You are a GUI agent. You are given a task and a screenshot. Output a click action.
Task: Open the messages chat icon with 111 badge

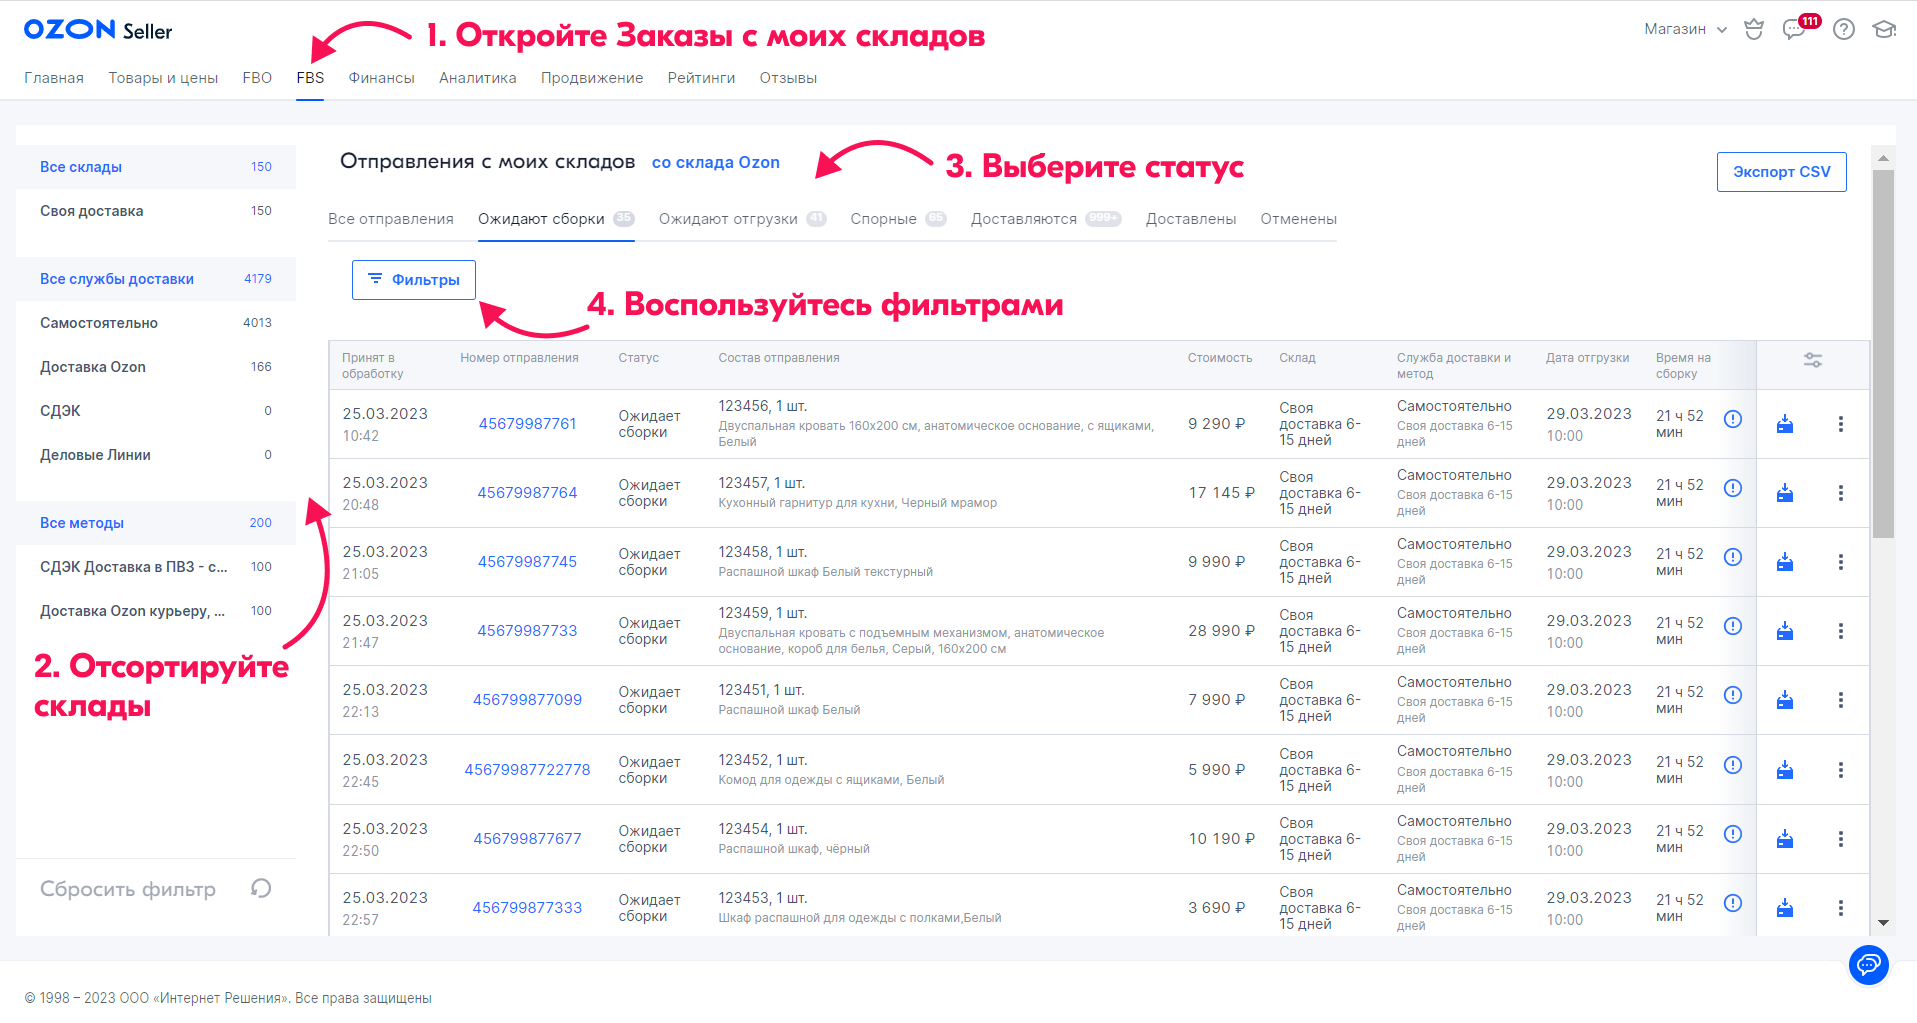[x=1795, y=29]
